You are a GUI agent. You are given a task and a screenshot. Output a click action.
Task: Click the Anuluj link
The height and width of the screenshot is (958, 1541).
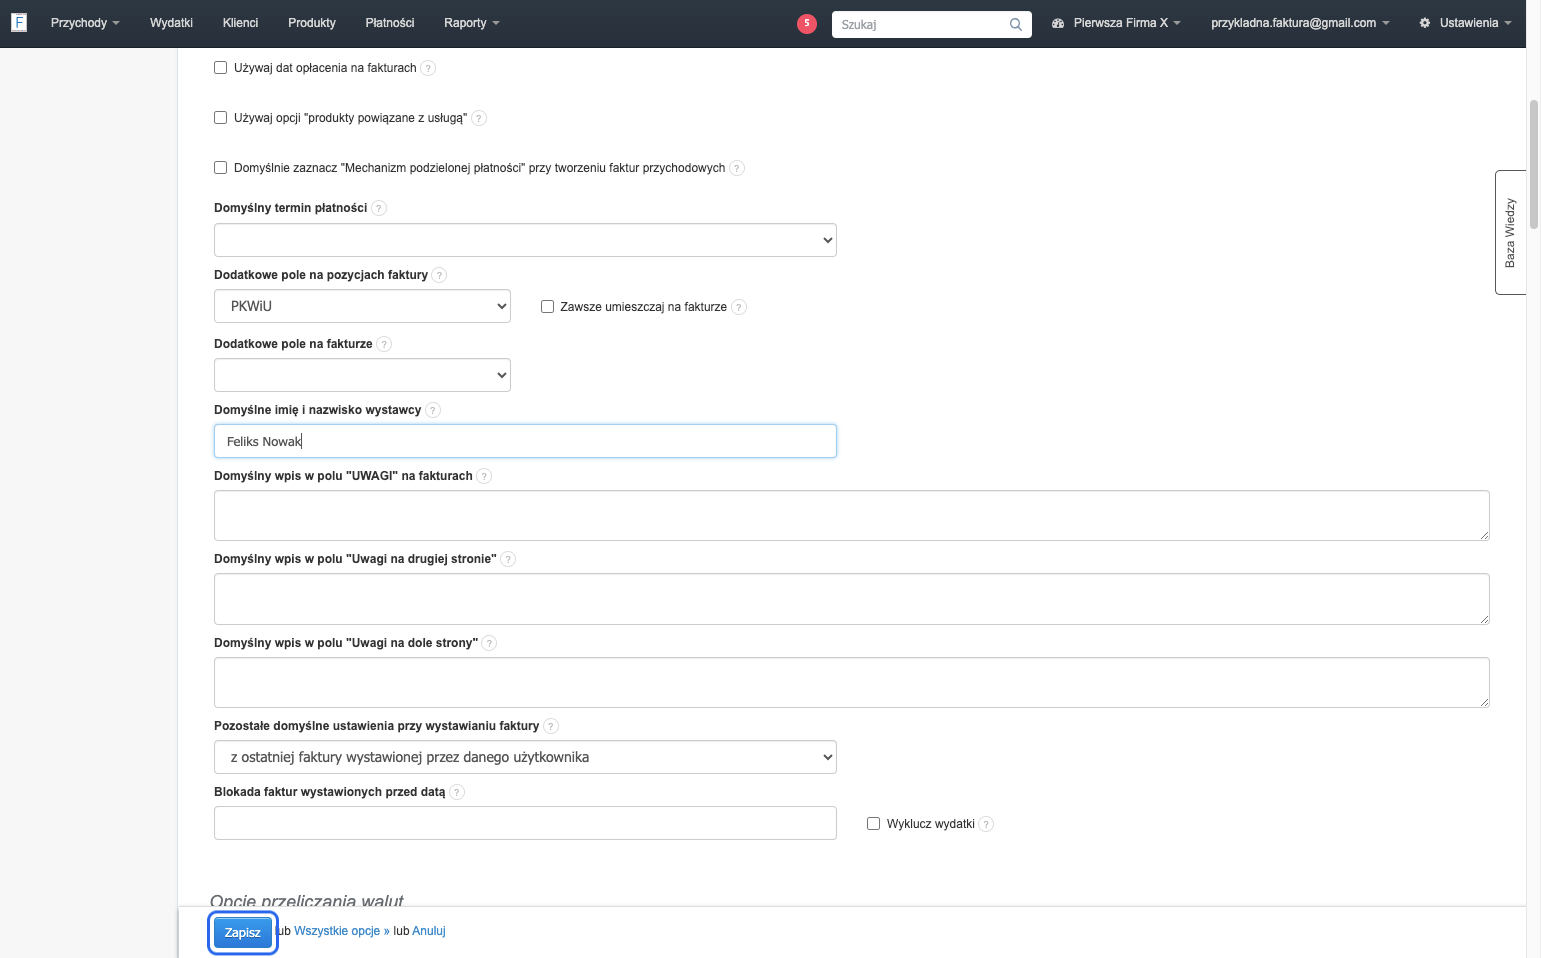coord(429,931)
